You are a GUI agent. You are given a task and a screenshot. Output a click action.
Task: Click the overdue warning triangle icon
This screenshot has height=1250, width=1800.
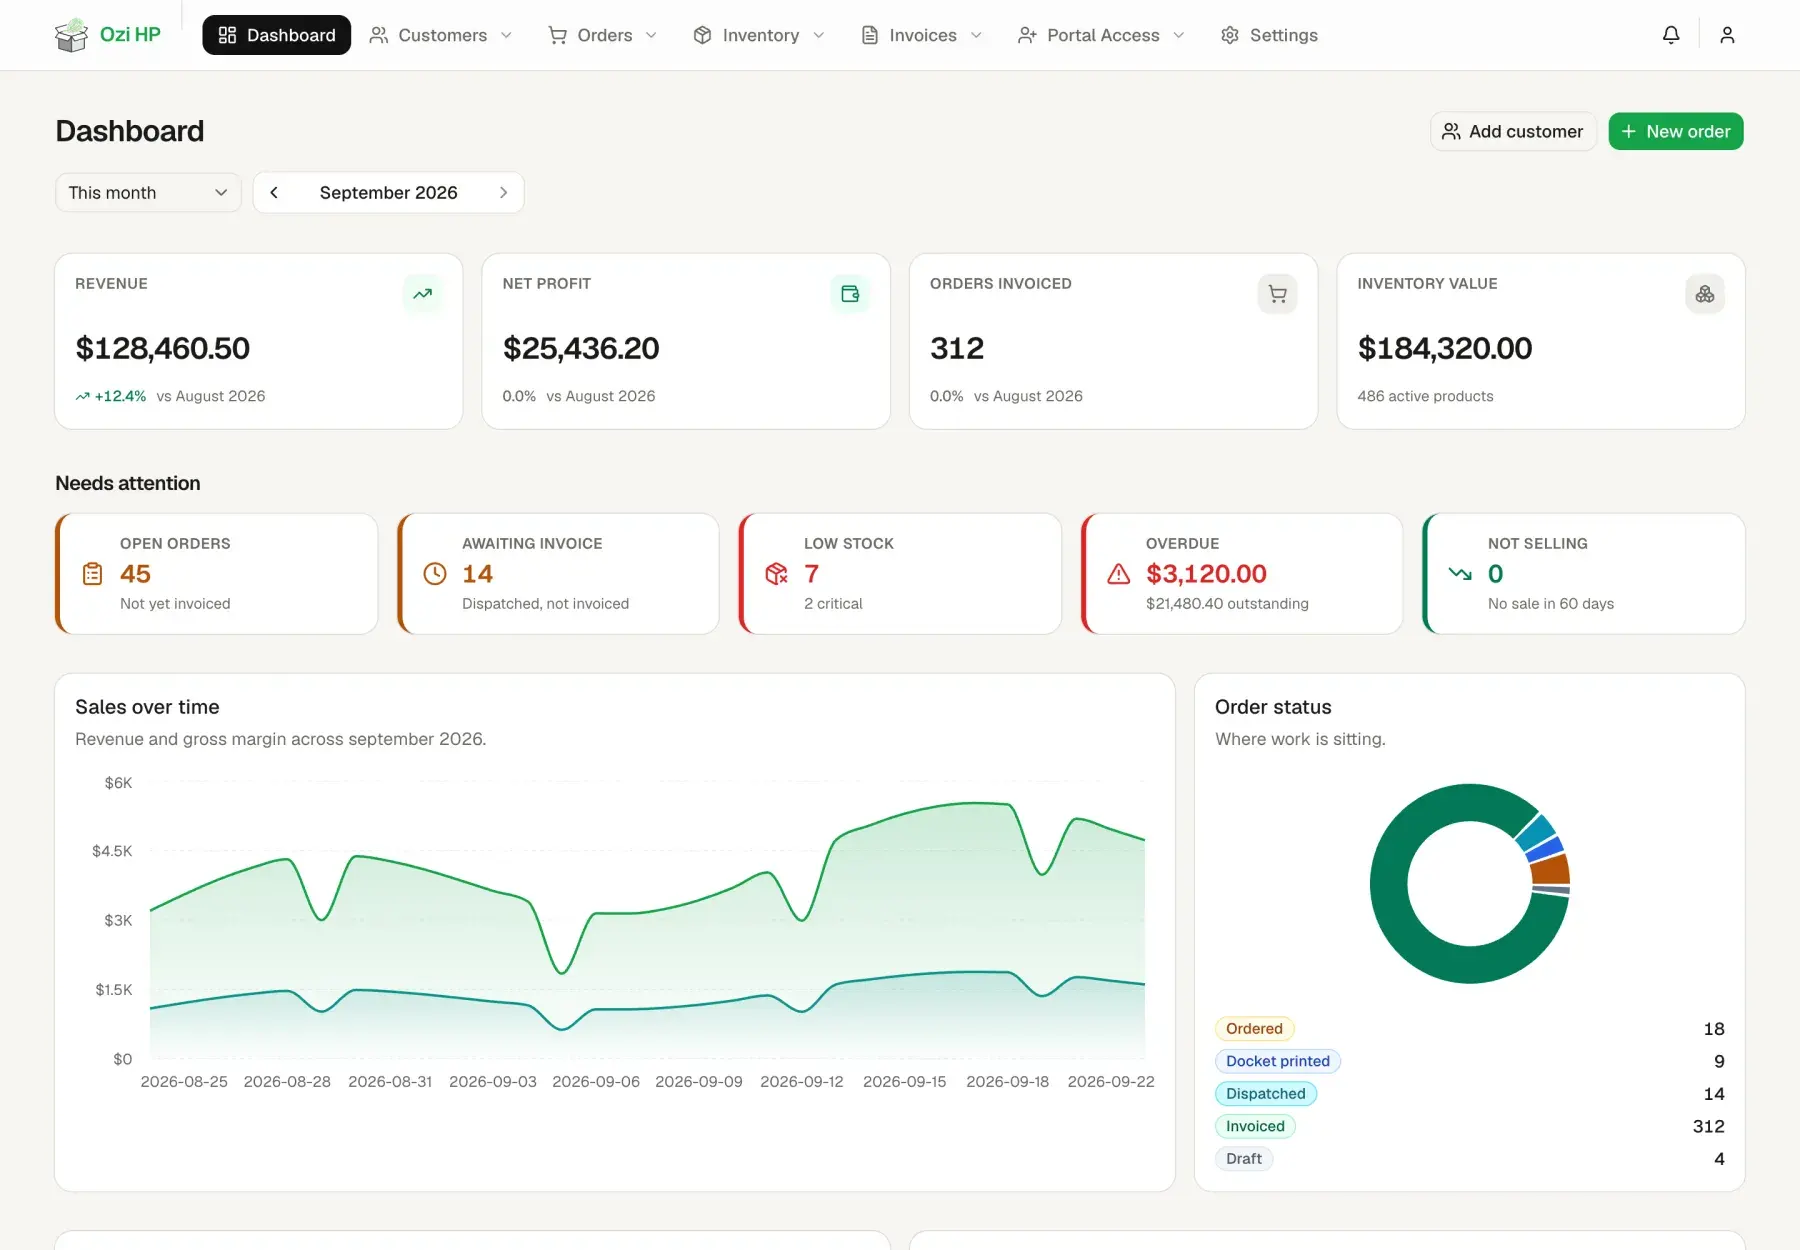[x=1119, y=574]
